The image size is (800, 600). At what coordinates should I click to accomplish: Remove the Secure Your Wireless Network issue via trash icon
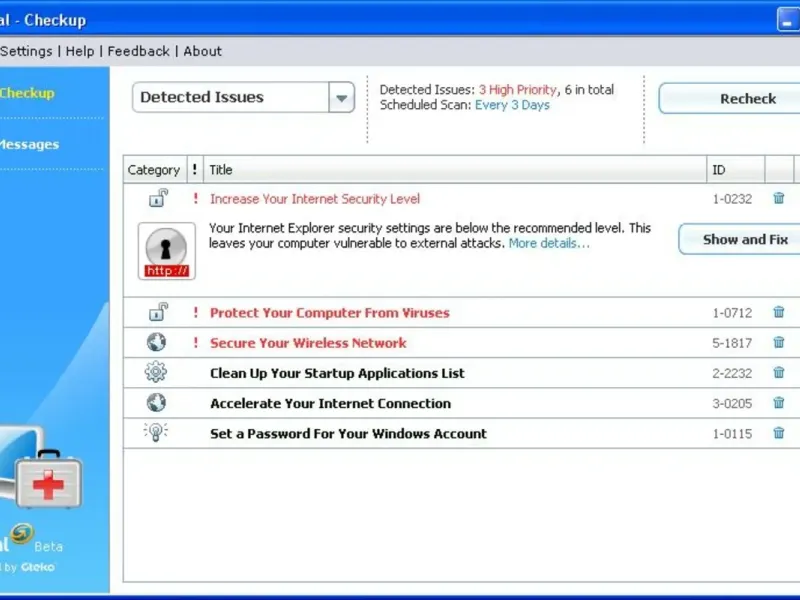779,342
